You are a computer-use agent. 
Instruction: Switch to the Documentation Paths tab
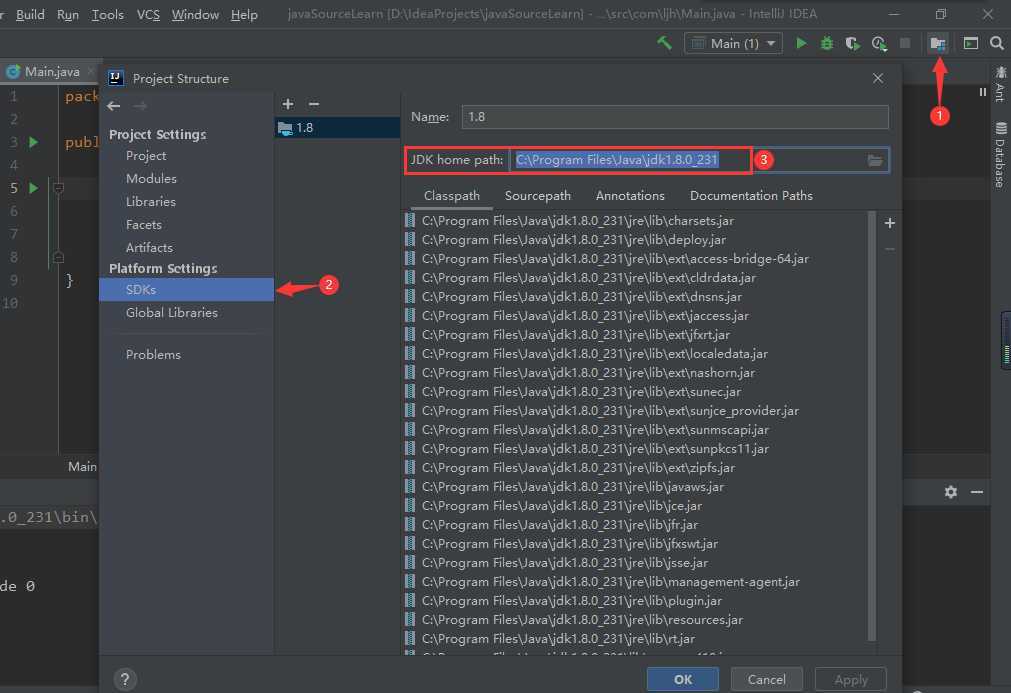tap(751, 195)
